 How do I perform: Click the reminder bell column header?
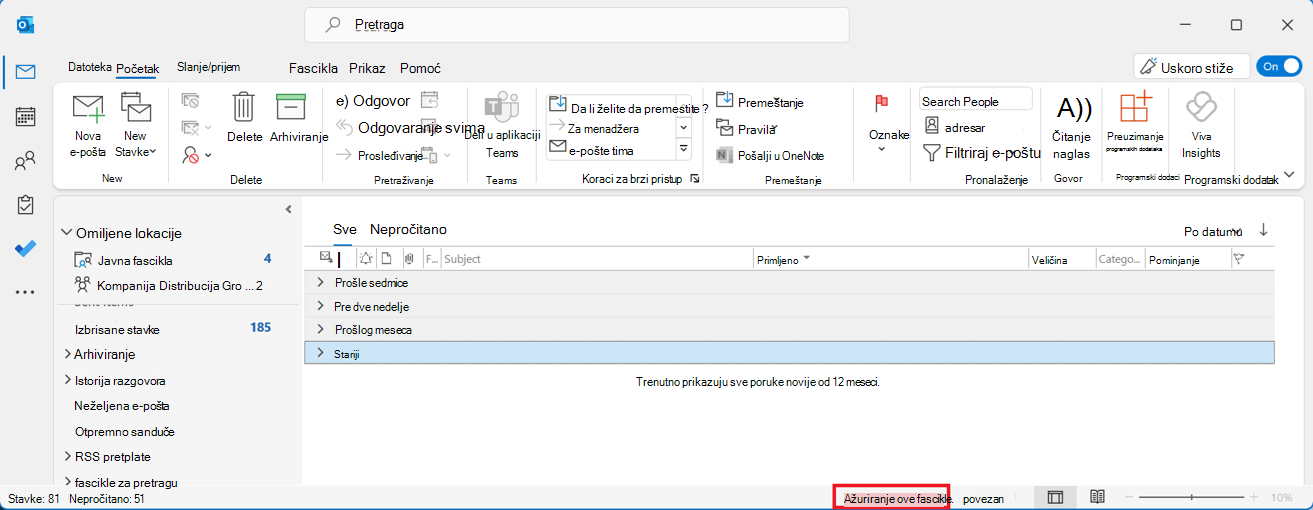pos(366,259)
